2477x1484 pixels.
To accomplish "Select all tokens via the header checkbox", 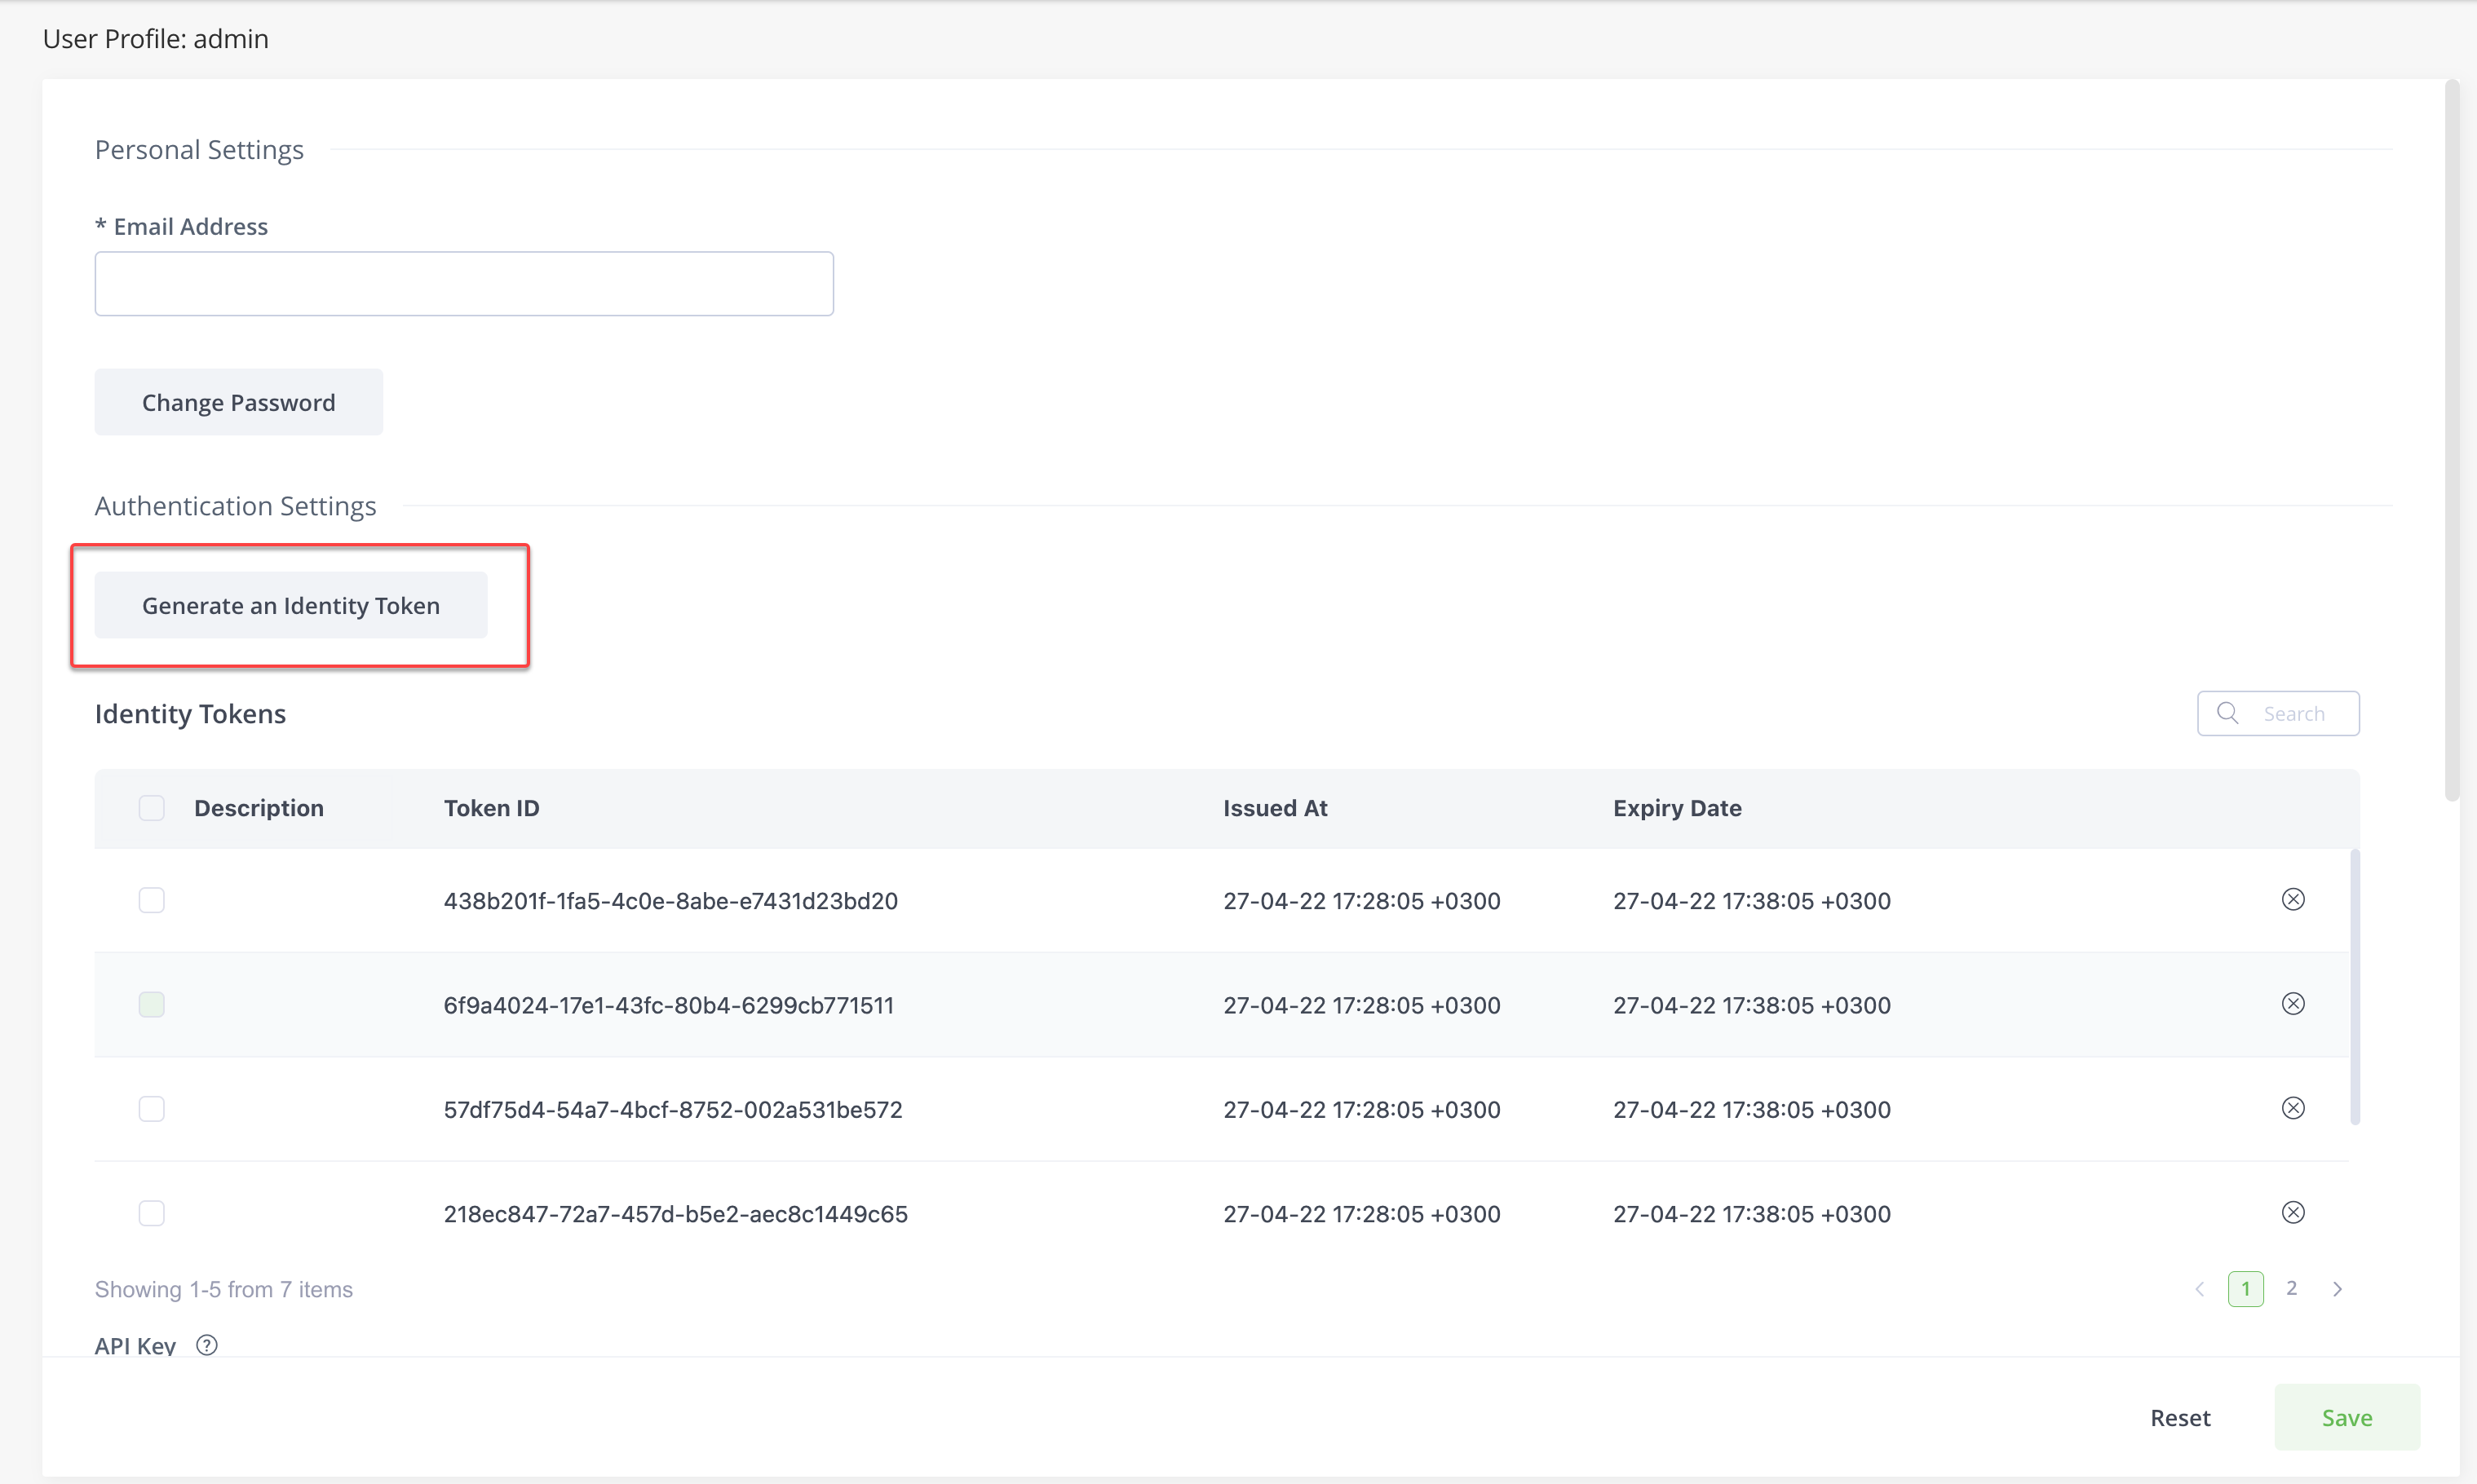I will [151, 807].
